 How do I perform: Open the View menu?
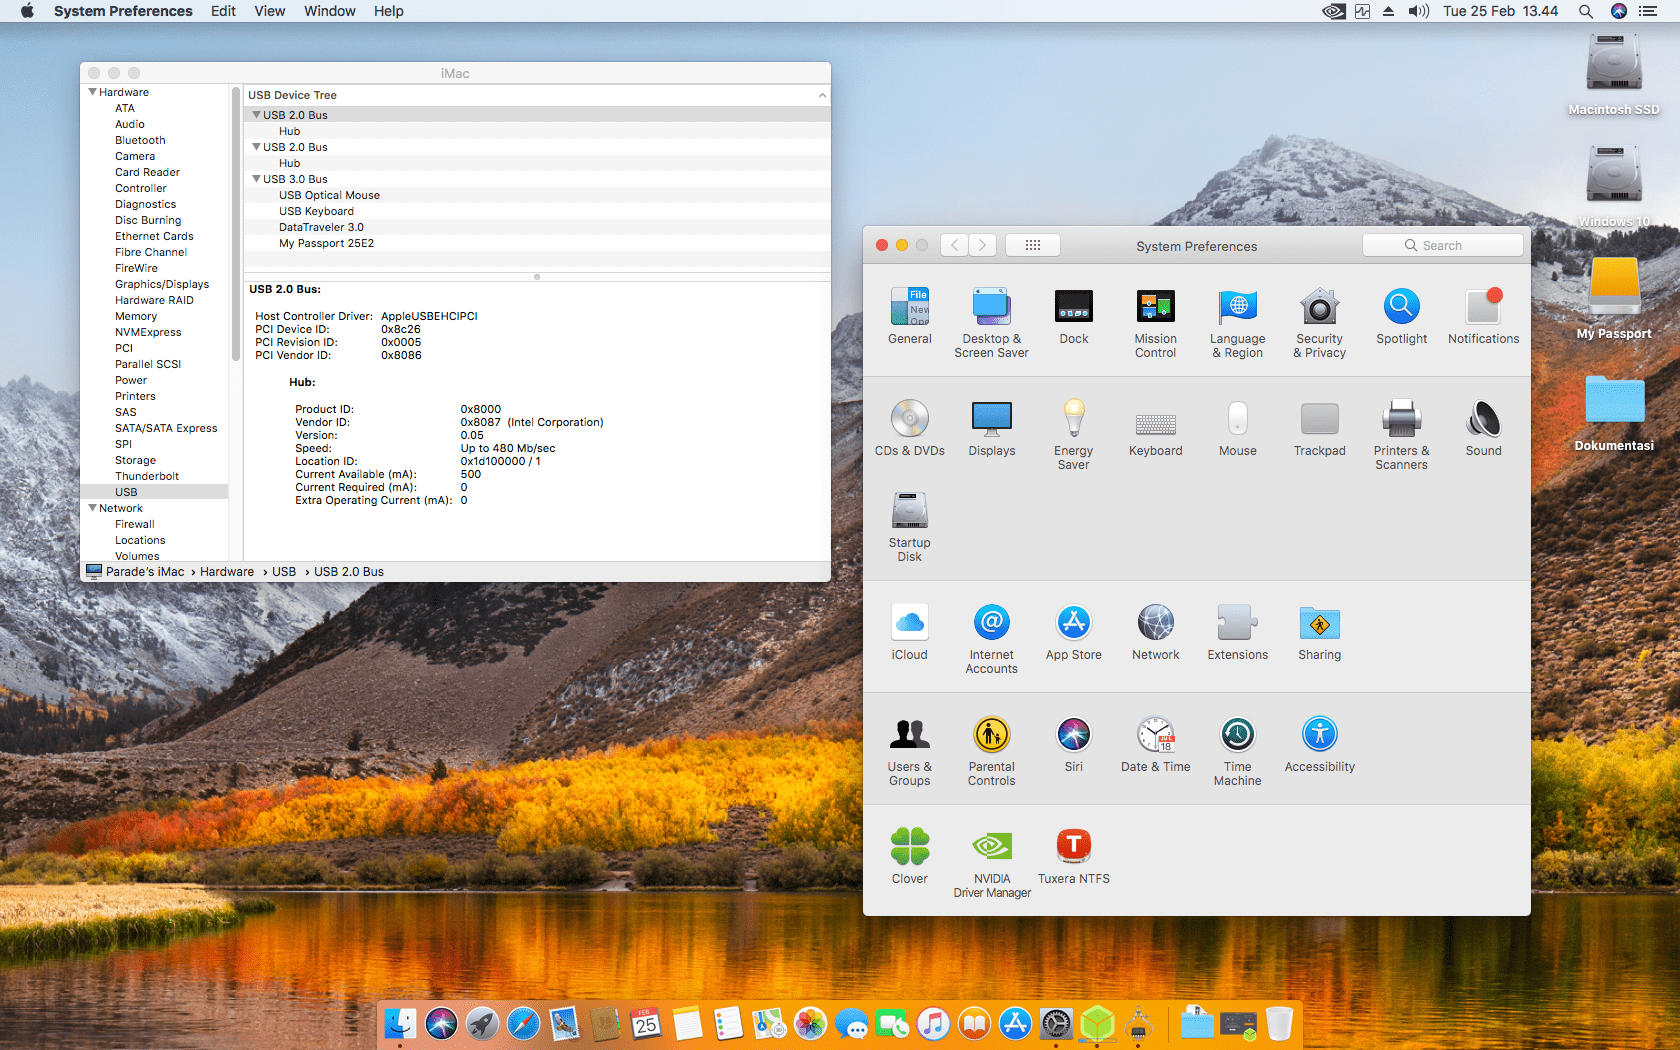[269, 11]
